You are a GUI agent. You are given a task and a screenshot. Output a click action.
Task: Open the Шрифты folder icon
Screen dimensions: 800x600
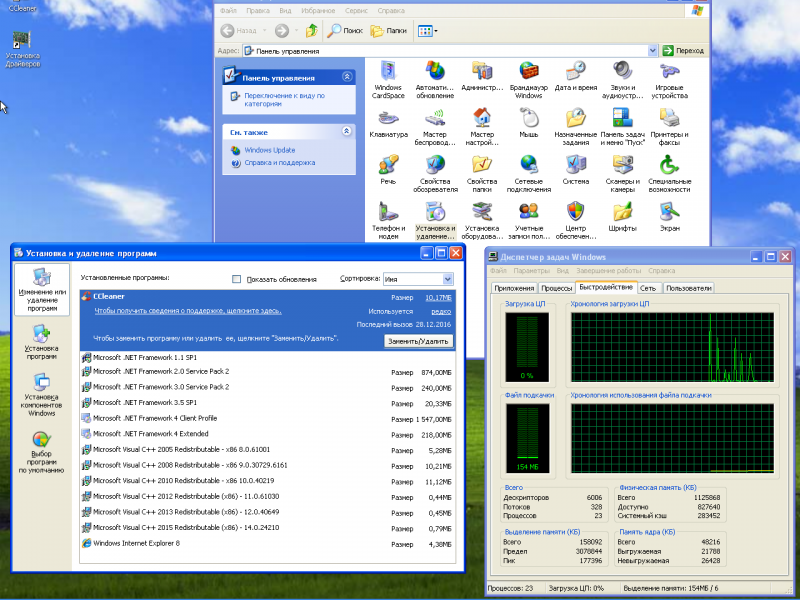[622, 217]
